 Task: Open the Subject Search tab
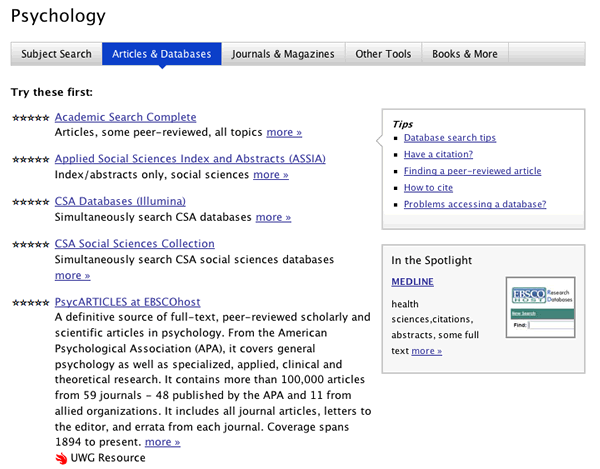[56, 54]
